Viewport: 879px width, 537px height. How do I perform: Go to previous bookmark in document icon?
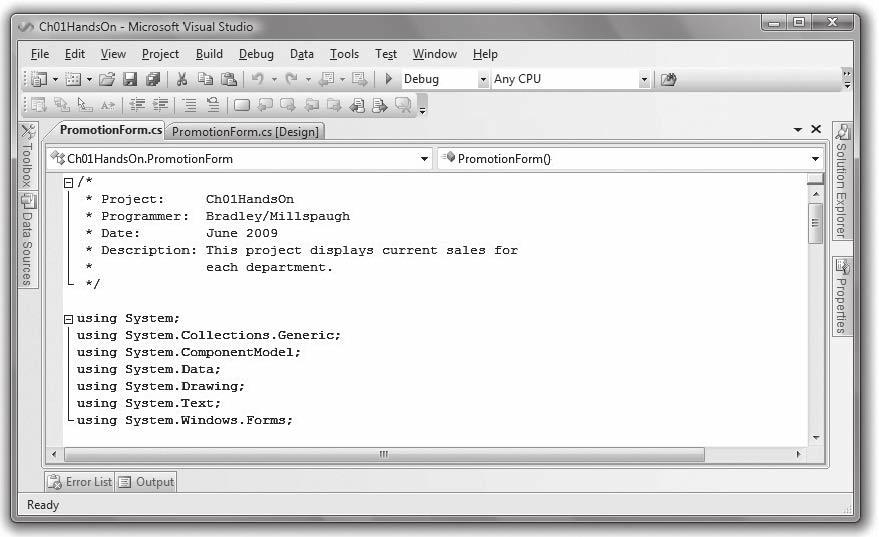pos(357,105)
